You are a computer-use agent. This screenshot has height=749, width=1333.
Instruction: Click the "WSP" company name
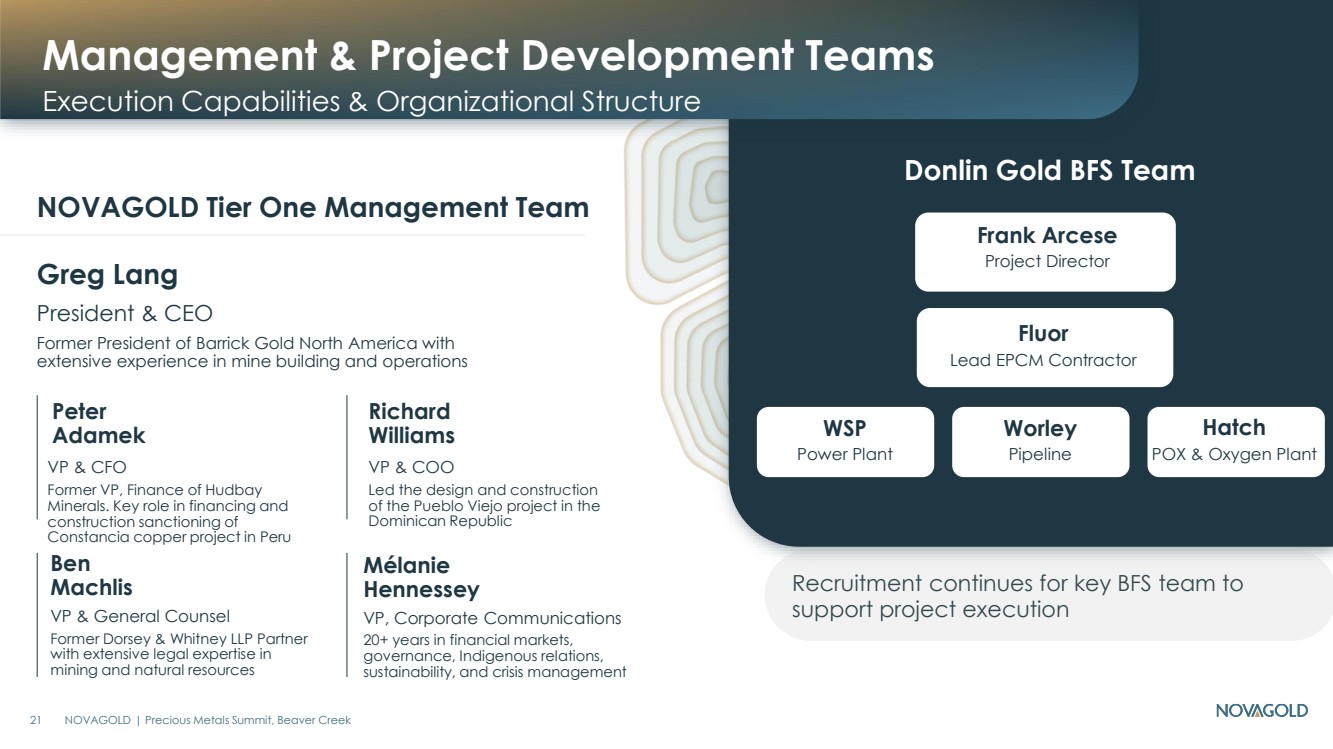(x=844, y=428)
